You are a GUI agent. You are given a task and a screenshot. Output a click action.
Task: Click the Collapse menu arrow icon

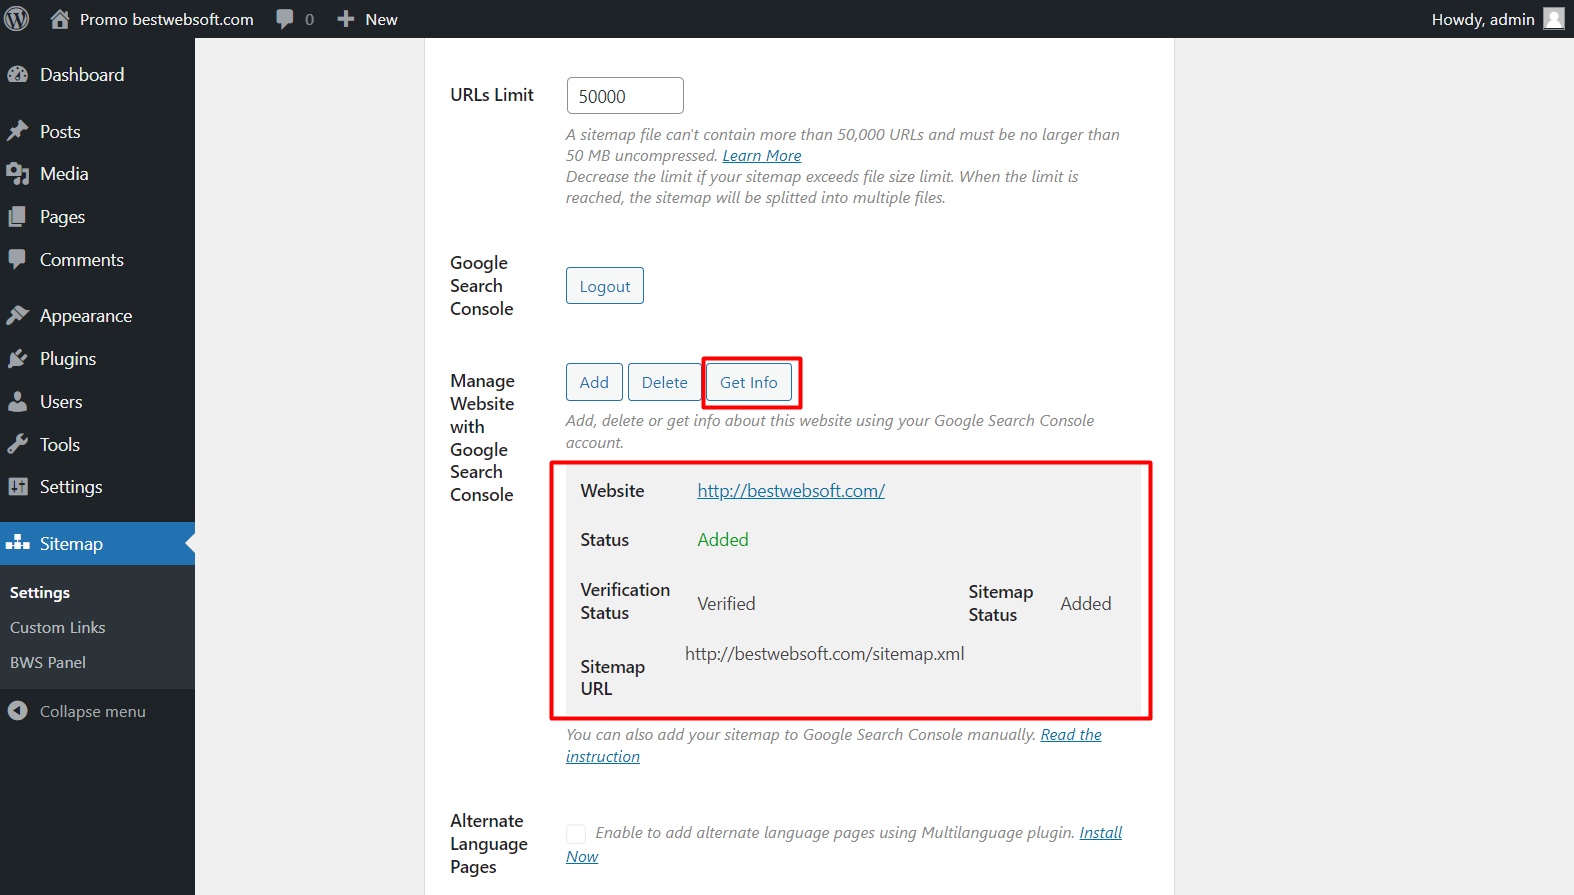(18, 711)
